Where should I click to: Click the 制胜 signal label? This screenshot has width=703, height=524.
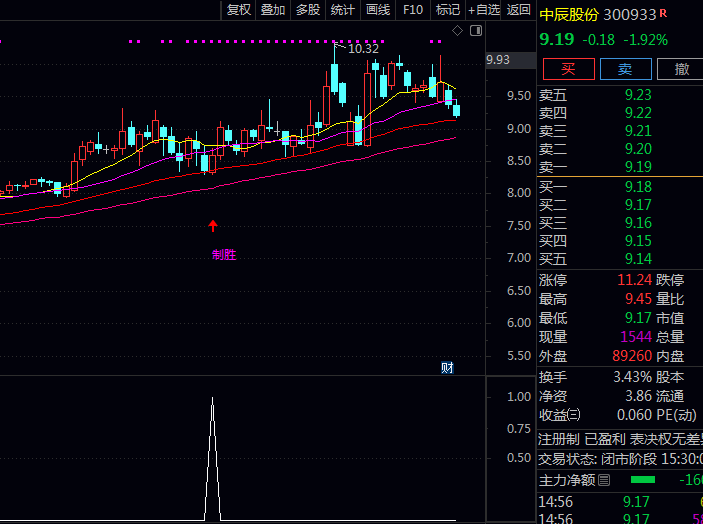(x=224, y=255)
